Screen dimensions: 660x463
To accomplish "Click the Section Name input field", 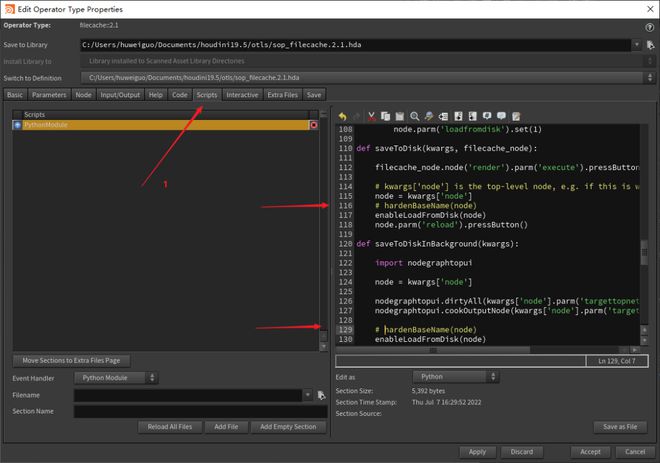I will pyautogui.click(x=200, y=411).
